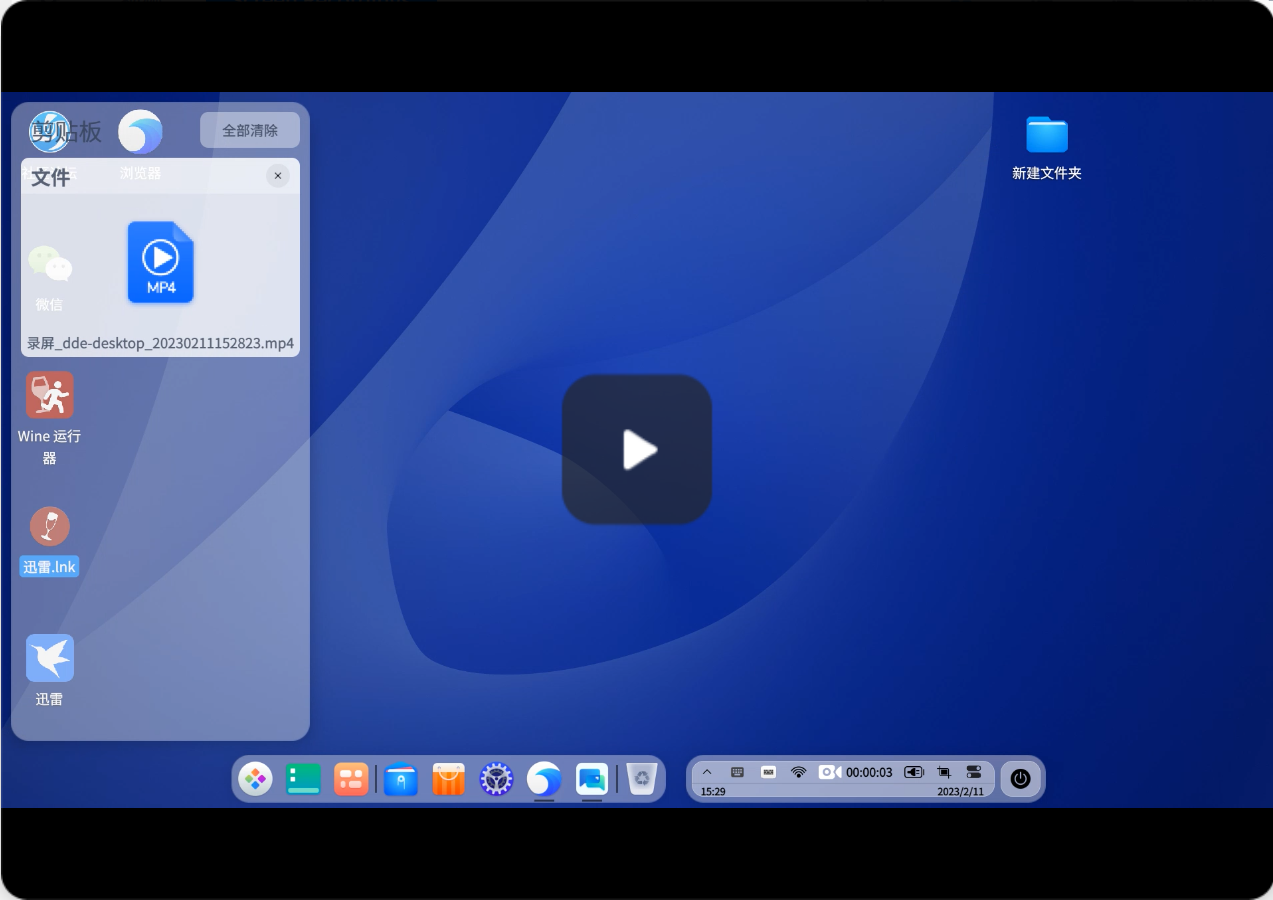
Task: Clear all clipboard items with 全部清除
Action: (250, 130)
